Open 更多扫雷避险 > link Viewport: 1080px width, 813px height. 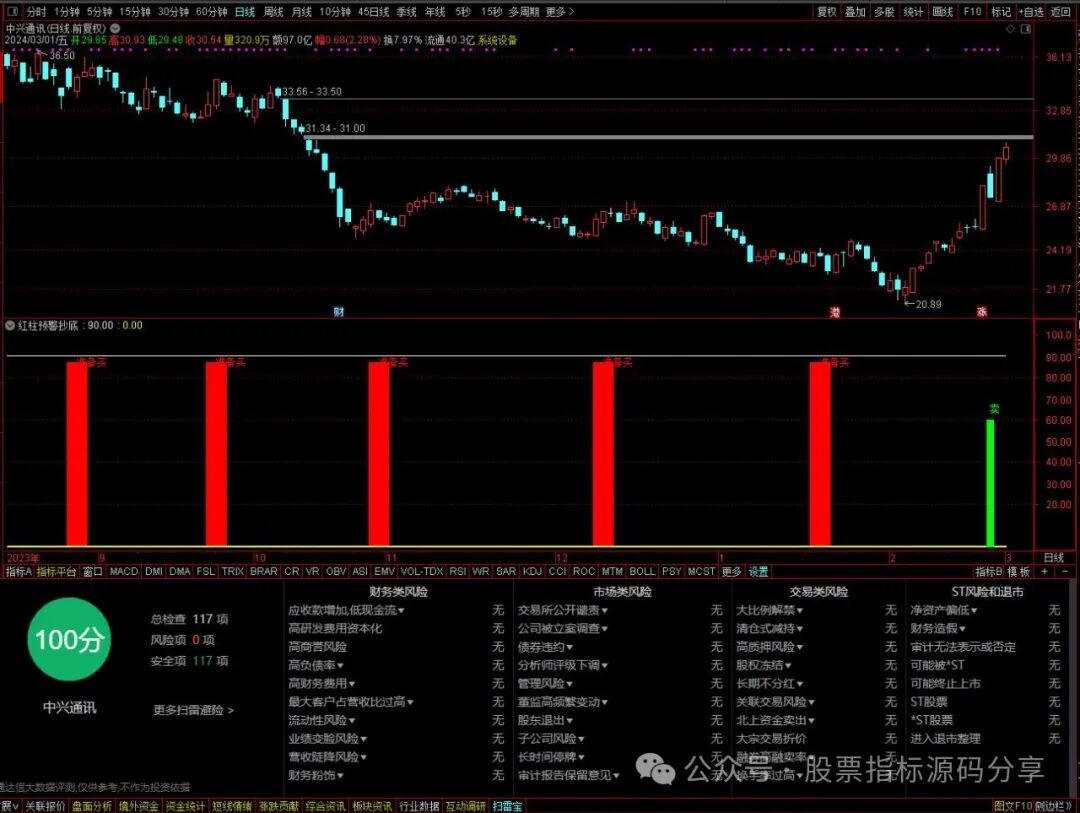pos(193,710)
